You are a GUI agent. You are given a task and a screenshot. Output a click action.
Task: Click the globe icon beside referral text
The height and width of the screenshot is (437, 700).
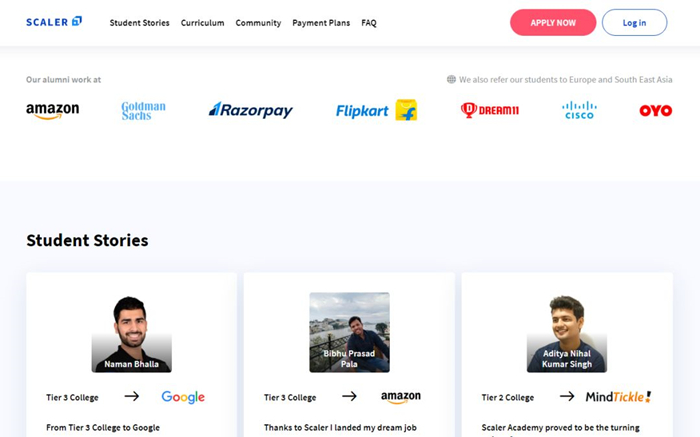[x=451, y=79]
